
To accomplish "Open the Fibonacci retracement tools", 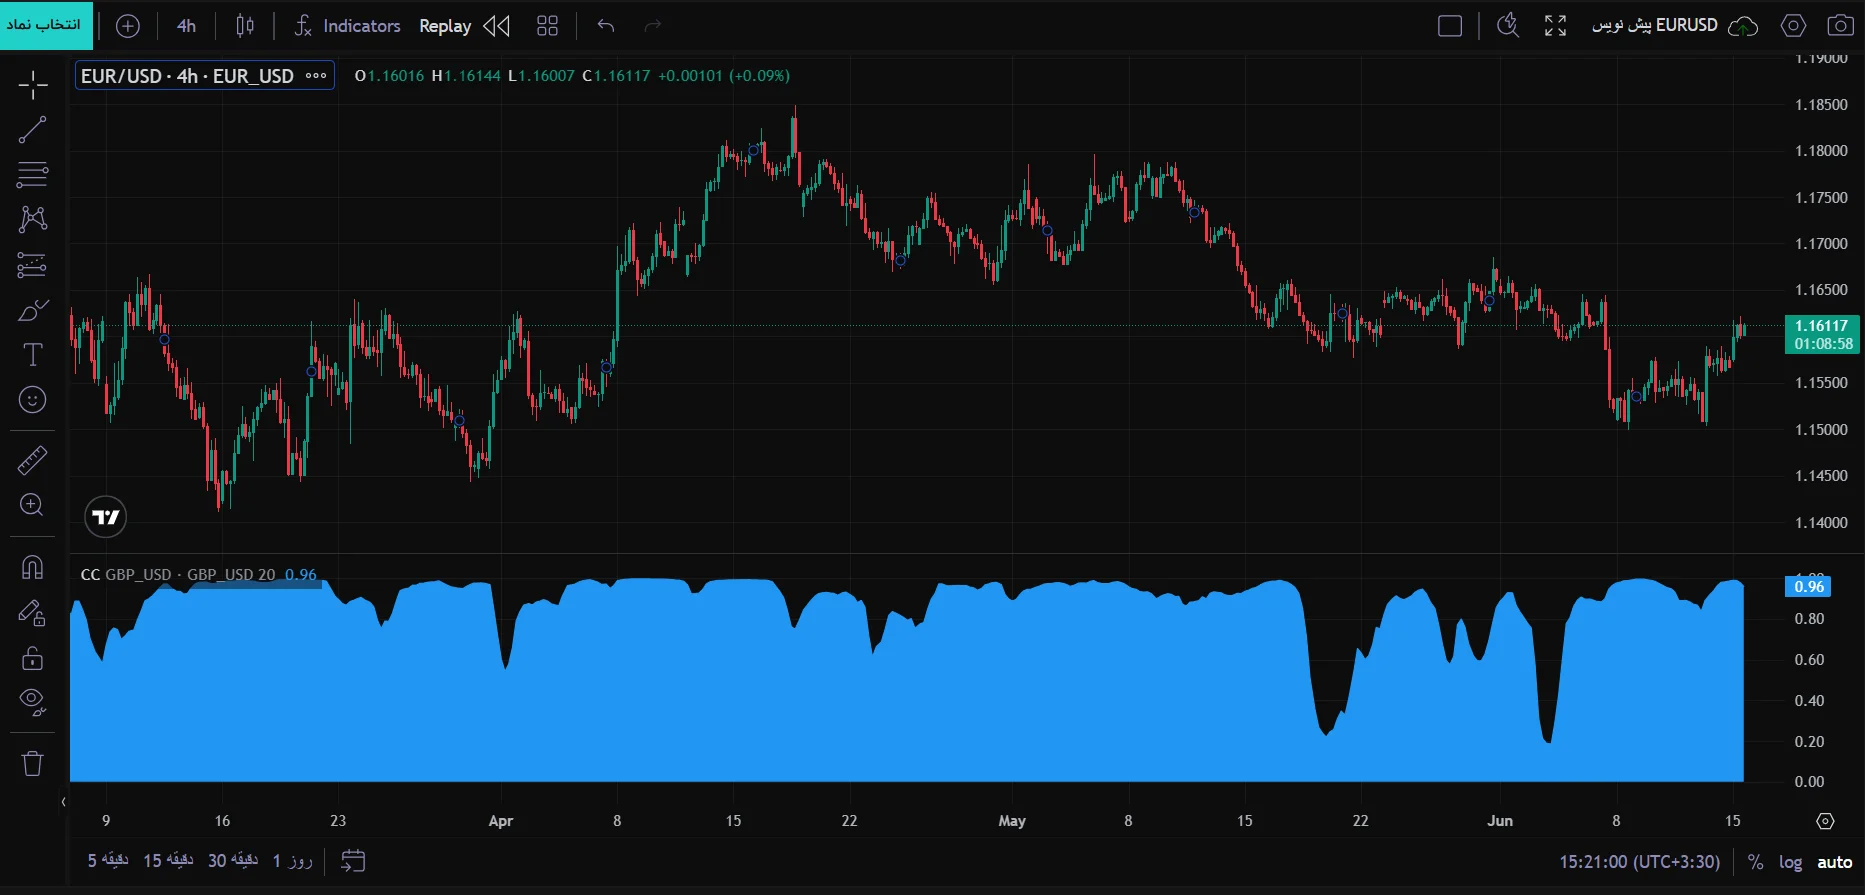I will pos(33,175).
